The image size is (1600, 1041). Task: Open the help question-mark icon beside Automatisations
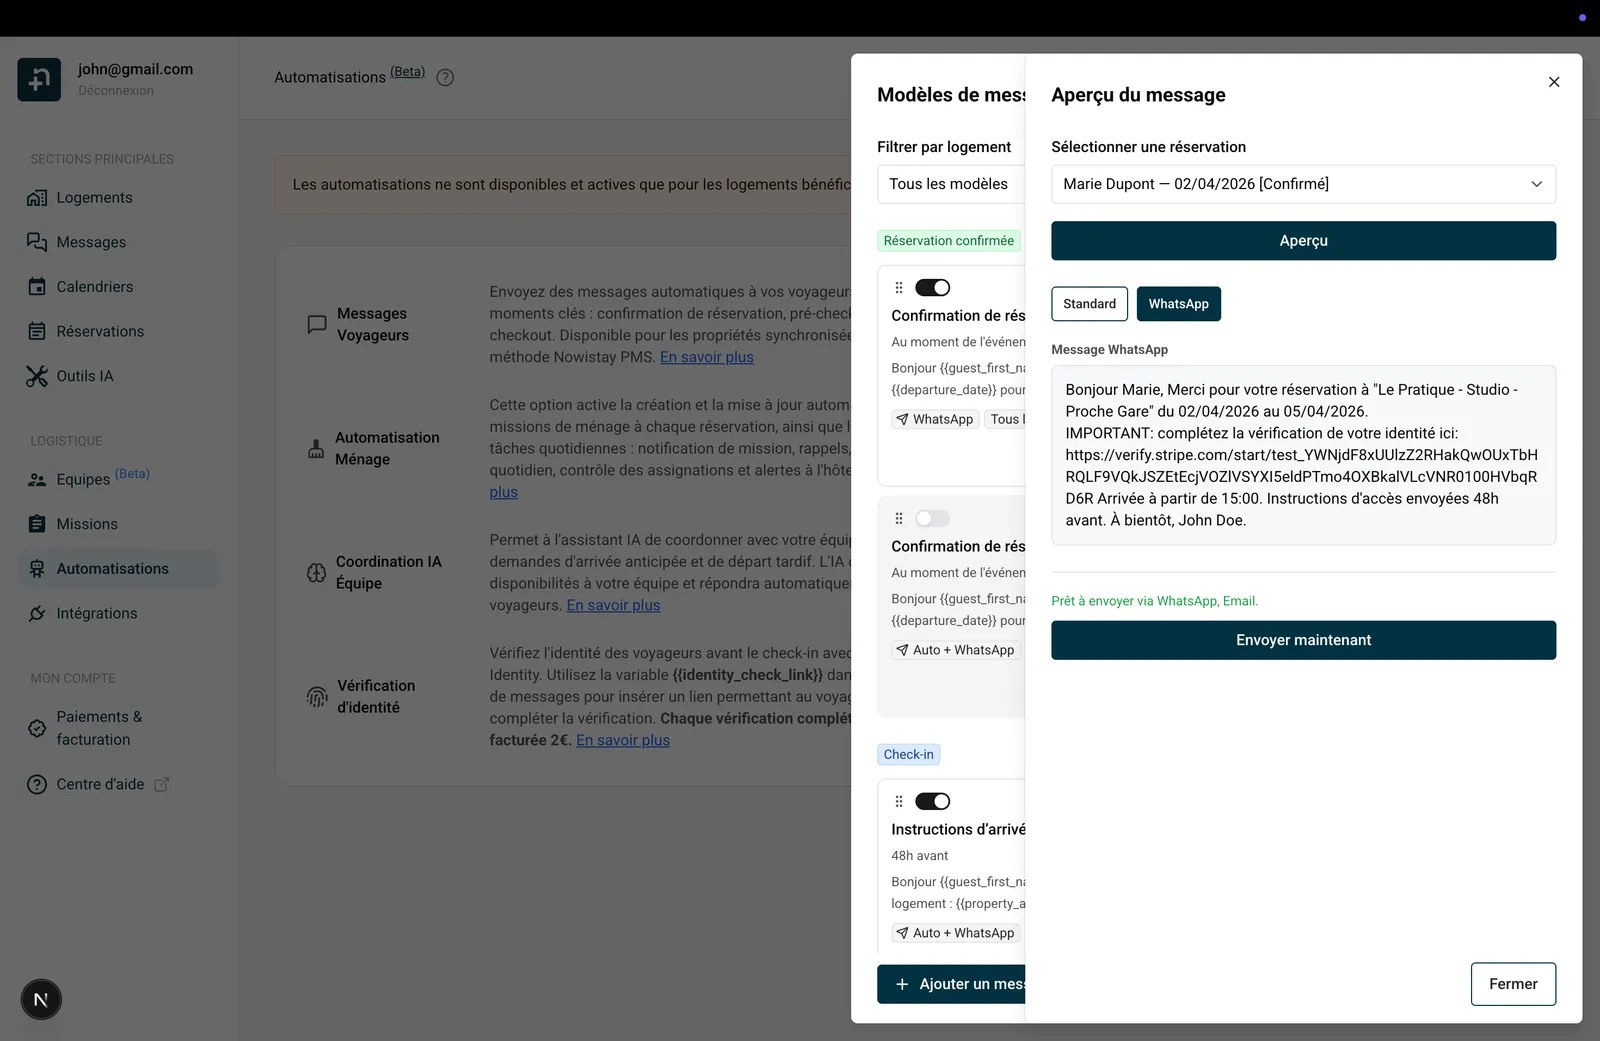(x=445, y=77)
